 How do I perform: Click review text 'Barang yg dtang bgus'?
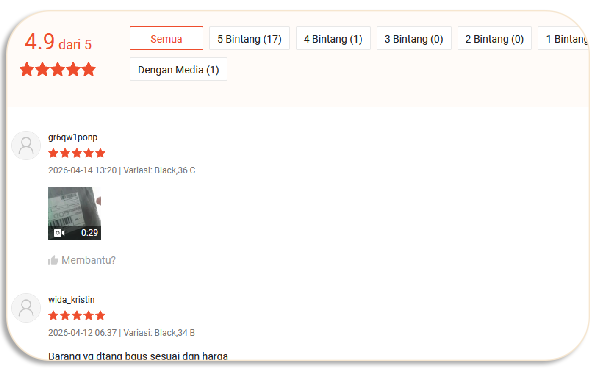pyautogui.click(x=138, y=356)
